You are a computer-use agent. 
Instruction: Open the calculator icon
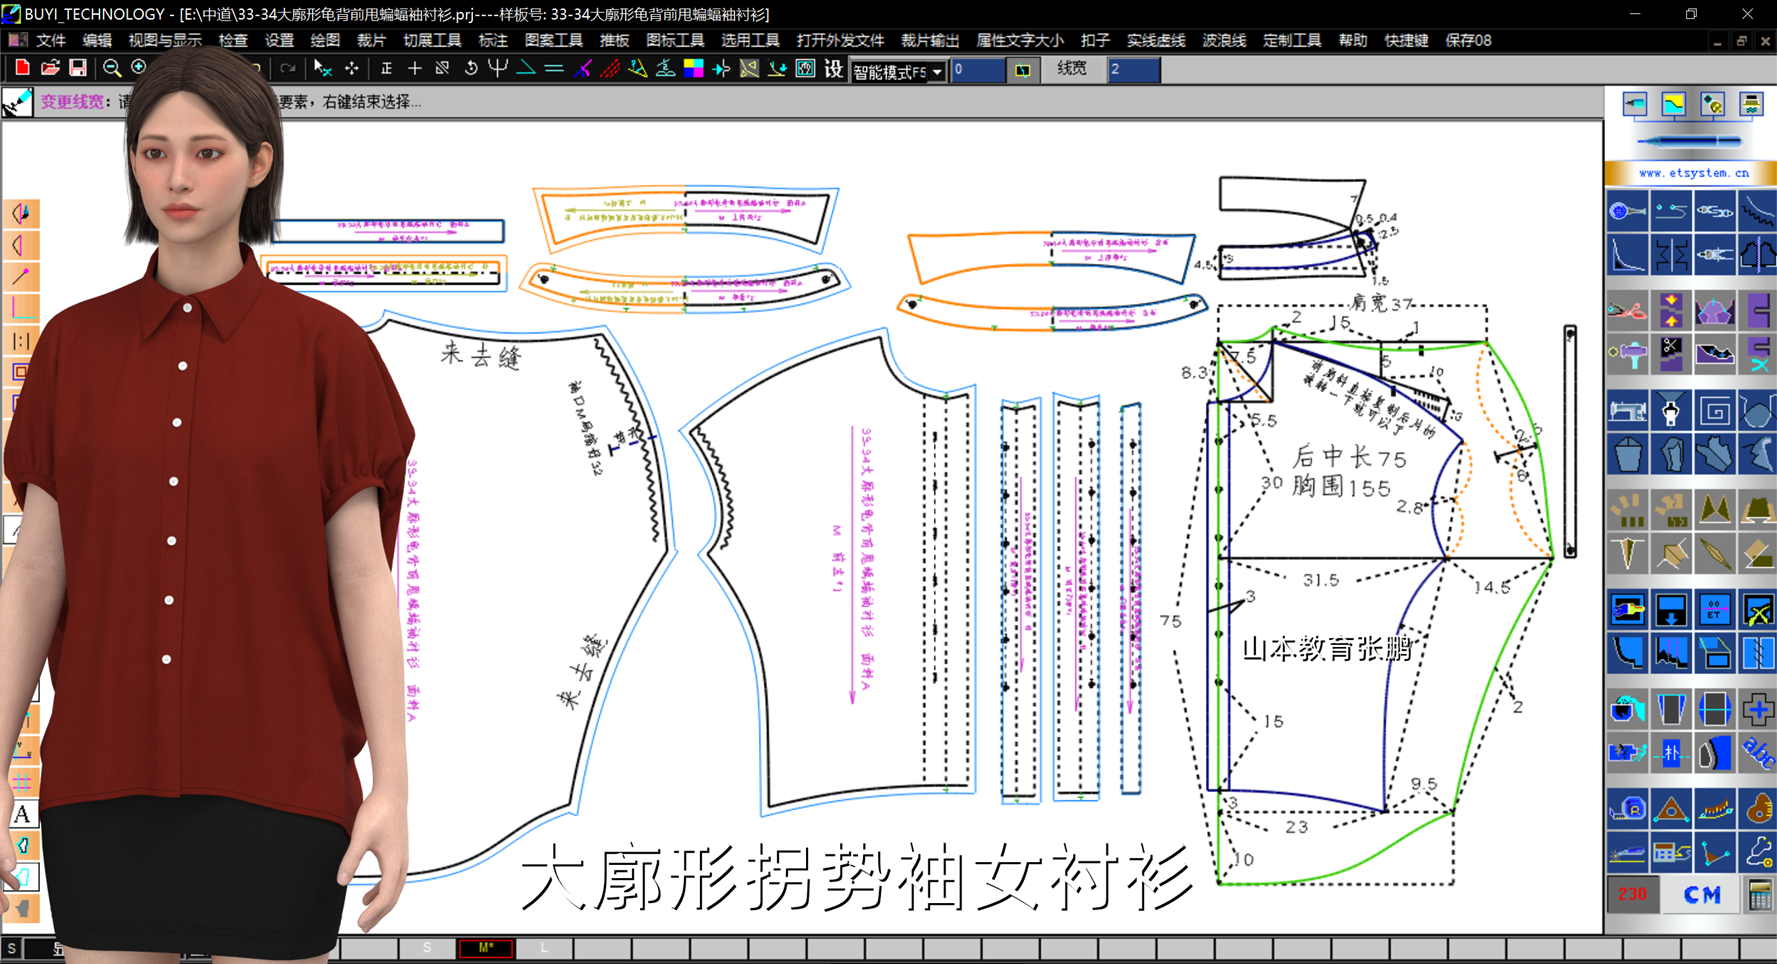[1759, 894]
